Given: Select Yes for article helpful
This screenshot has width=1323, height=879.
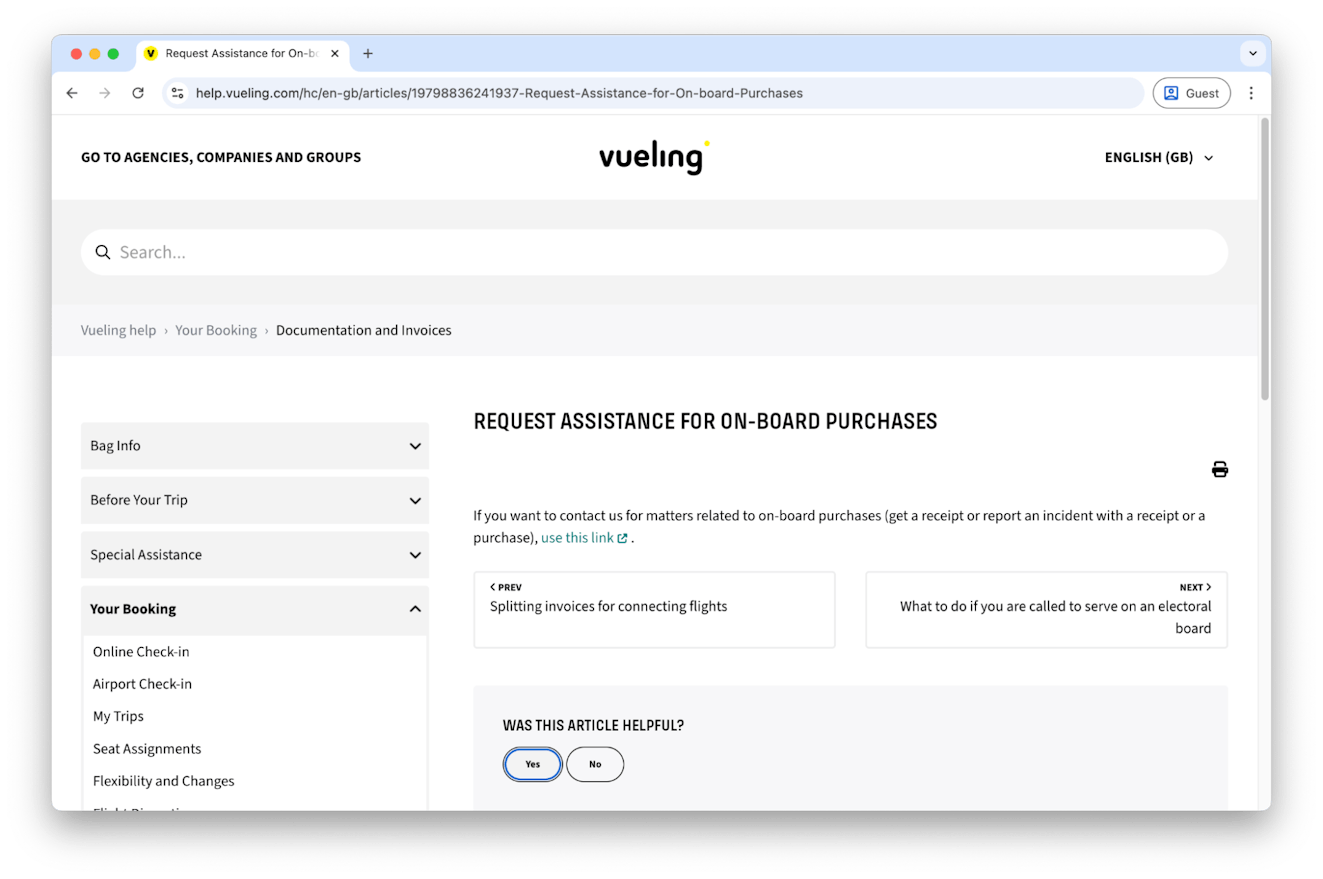Looking at the screenshot, I should pos(532,764).
